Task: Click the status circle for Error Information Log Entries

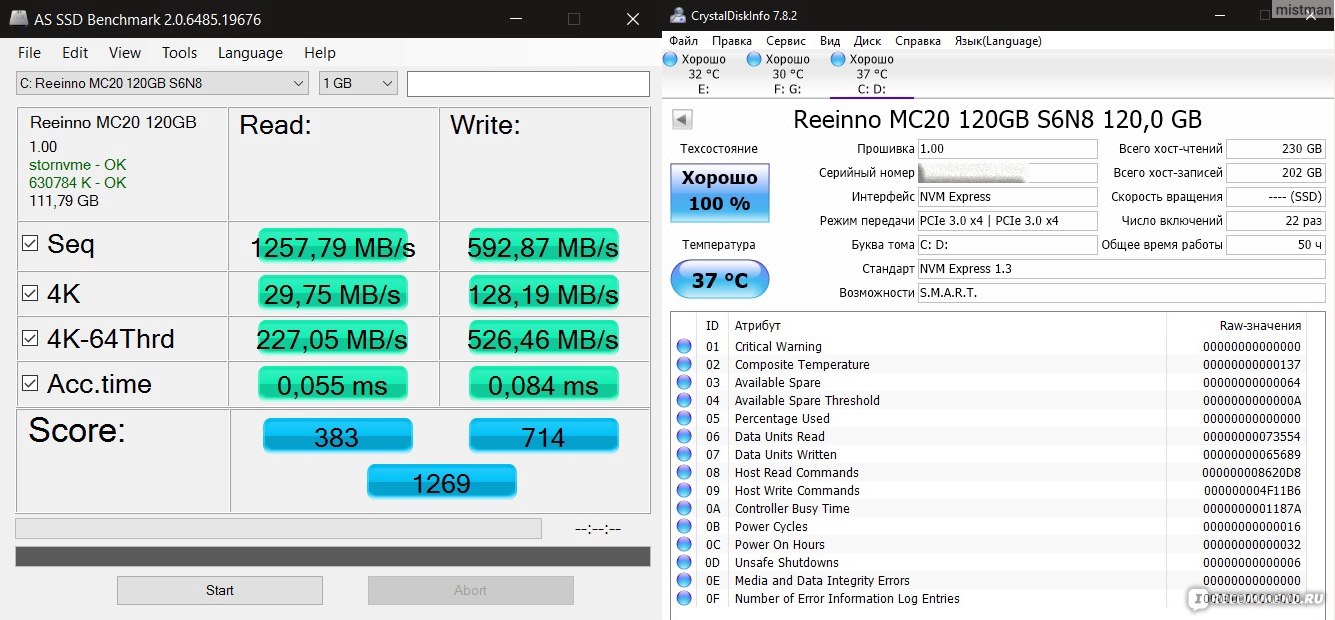Action: (x=684, y=598)
